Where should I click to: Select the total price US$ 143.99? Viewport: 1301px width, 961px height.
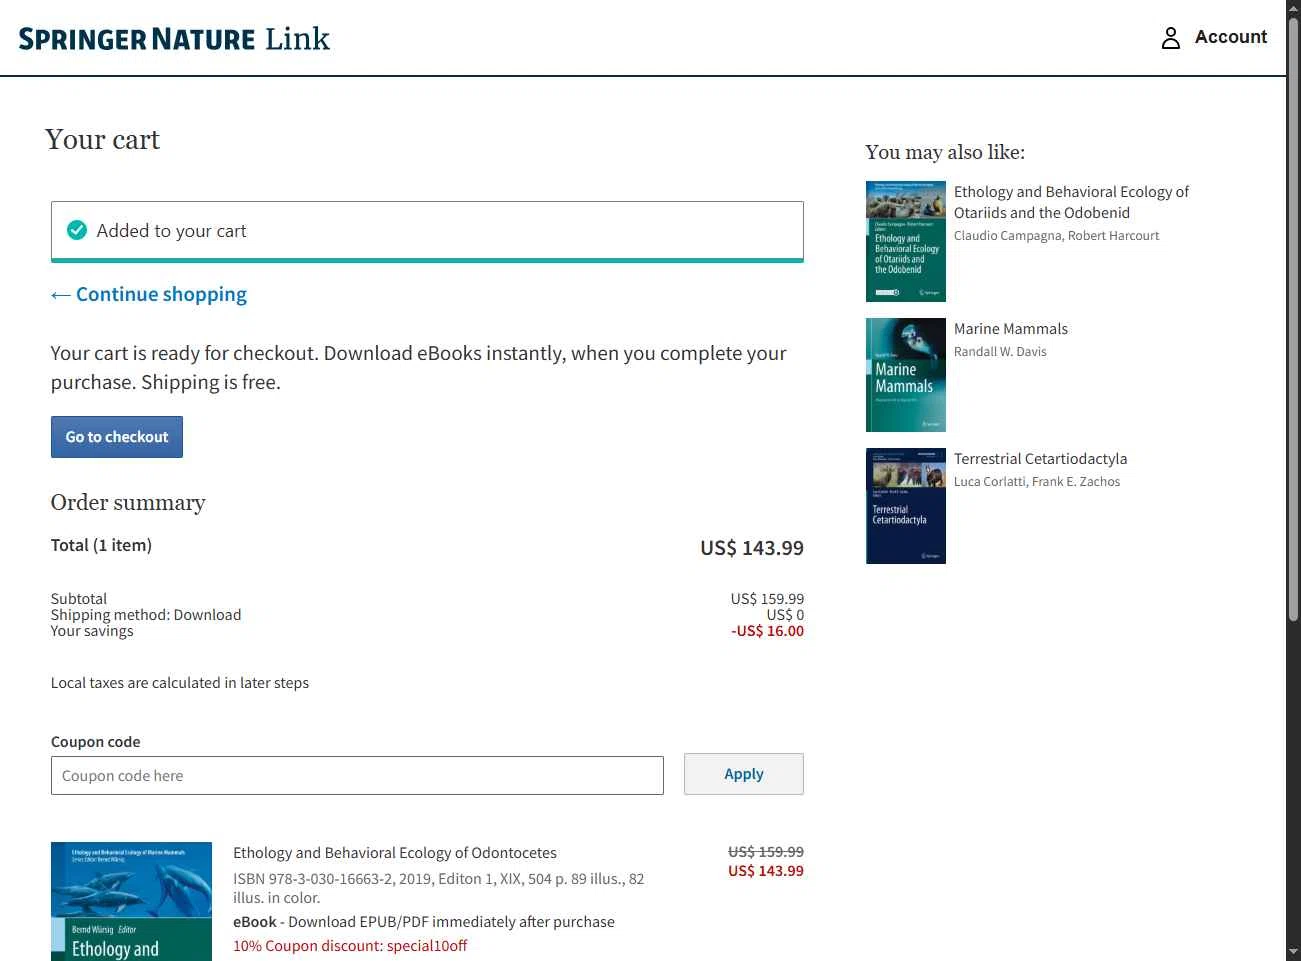[x=752, y=548]
